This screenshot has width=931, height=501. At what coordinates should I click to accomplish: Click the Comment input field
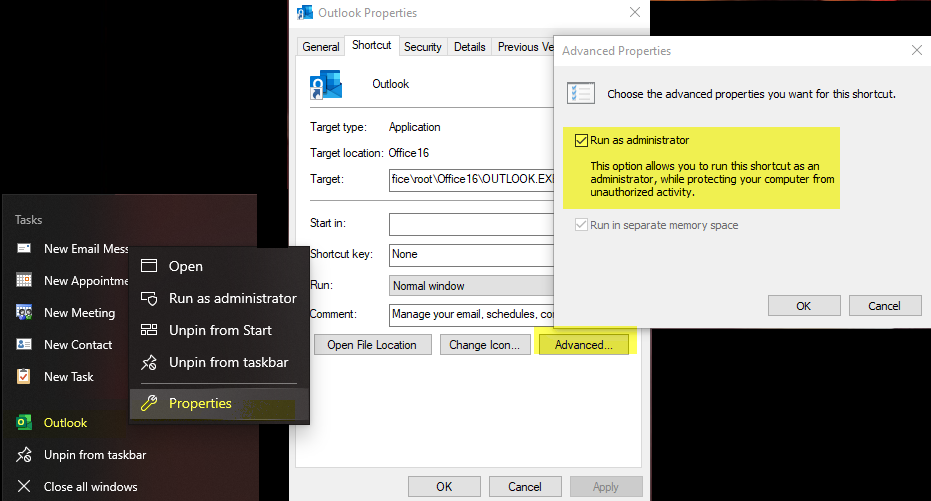471,315
